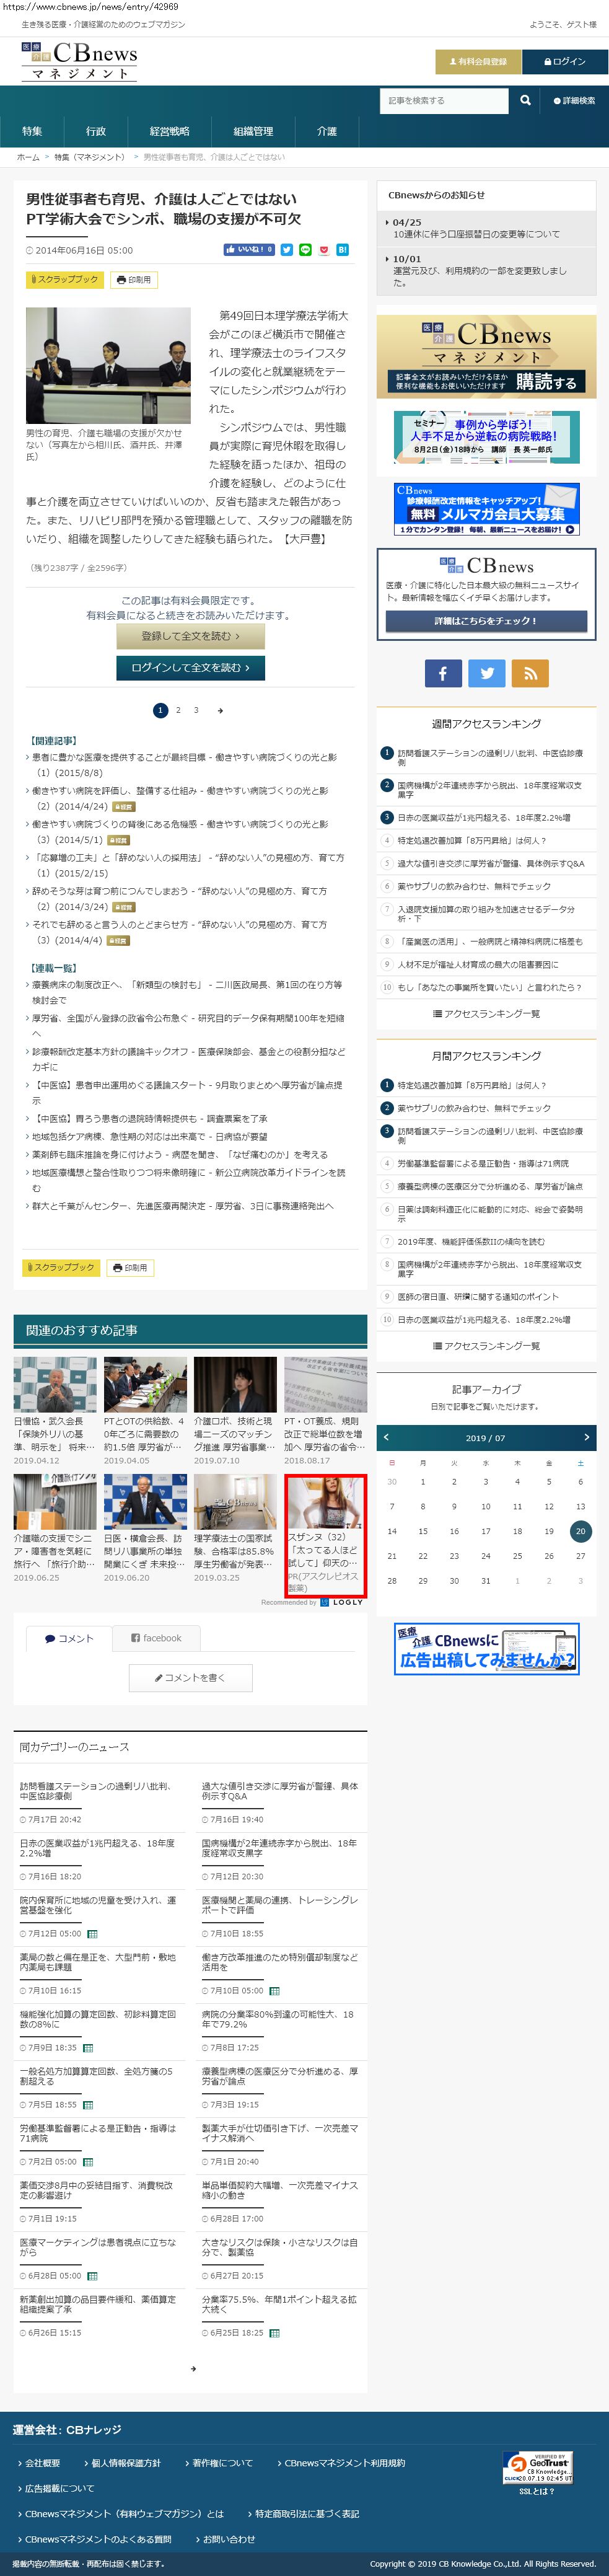Save article to Pocket
The width and height of the screenshot is (609, 2576).
coord(324,250)
